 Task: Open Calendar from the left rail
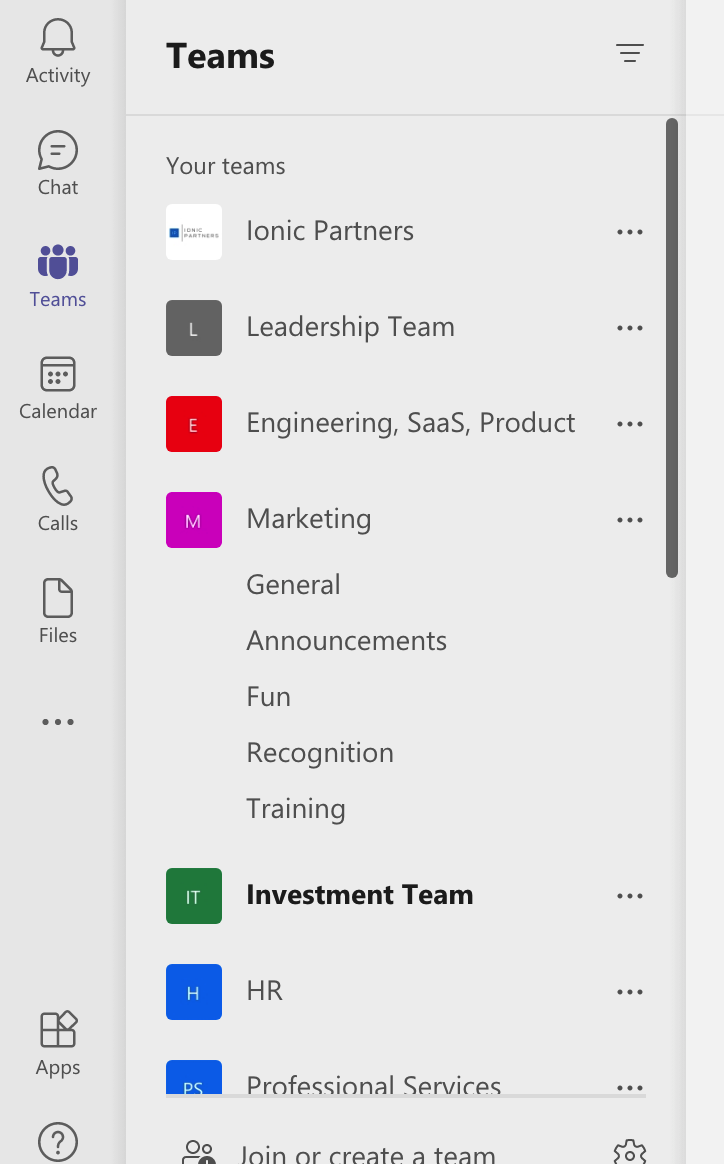tap(57, 375)
